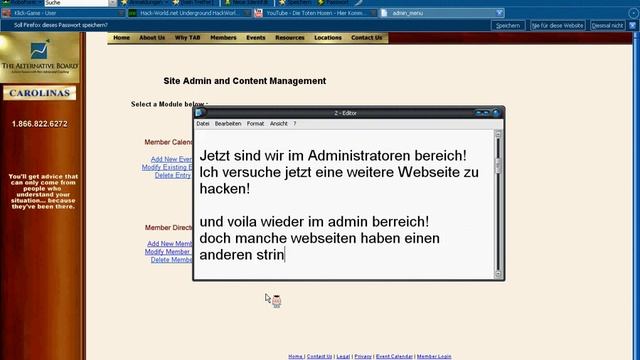This screenshot has width=640, height=360.
Task: Click The Alternative Board logo
Action: tap(40, 57)
